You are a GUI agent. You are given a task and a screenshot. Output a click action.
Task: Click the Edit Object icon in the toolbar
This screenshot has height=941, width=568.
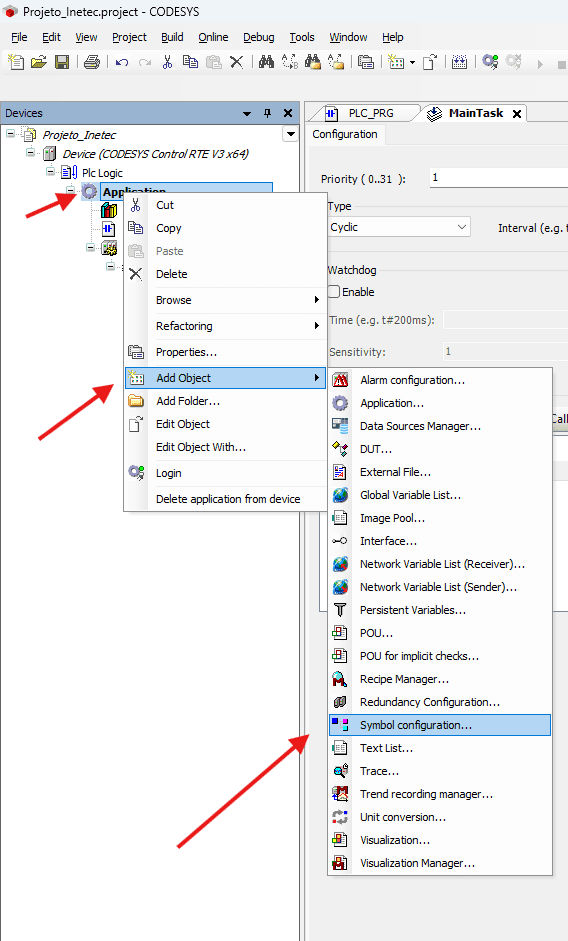430,62
